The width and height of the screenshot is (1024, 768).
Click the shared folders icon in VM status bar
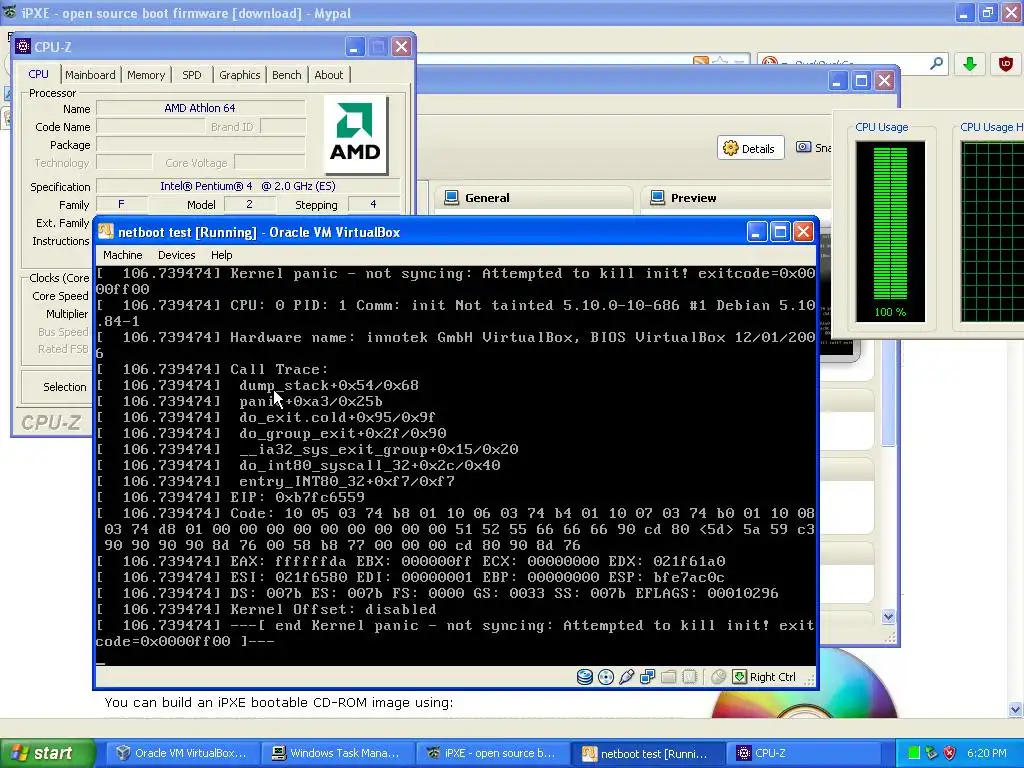click(x=669, y=677)
